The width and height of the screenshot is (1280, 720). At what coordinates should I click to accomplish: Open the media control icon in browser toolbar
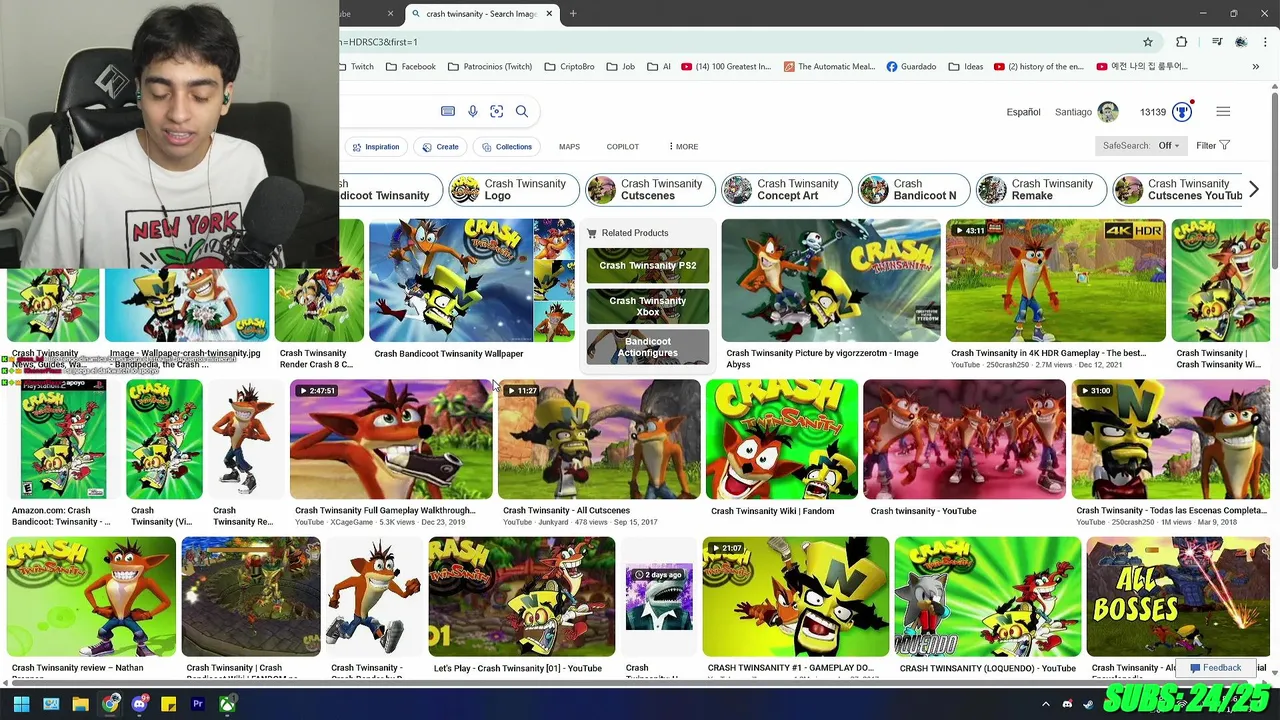pyautogui.click(x=1217, y=42)
